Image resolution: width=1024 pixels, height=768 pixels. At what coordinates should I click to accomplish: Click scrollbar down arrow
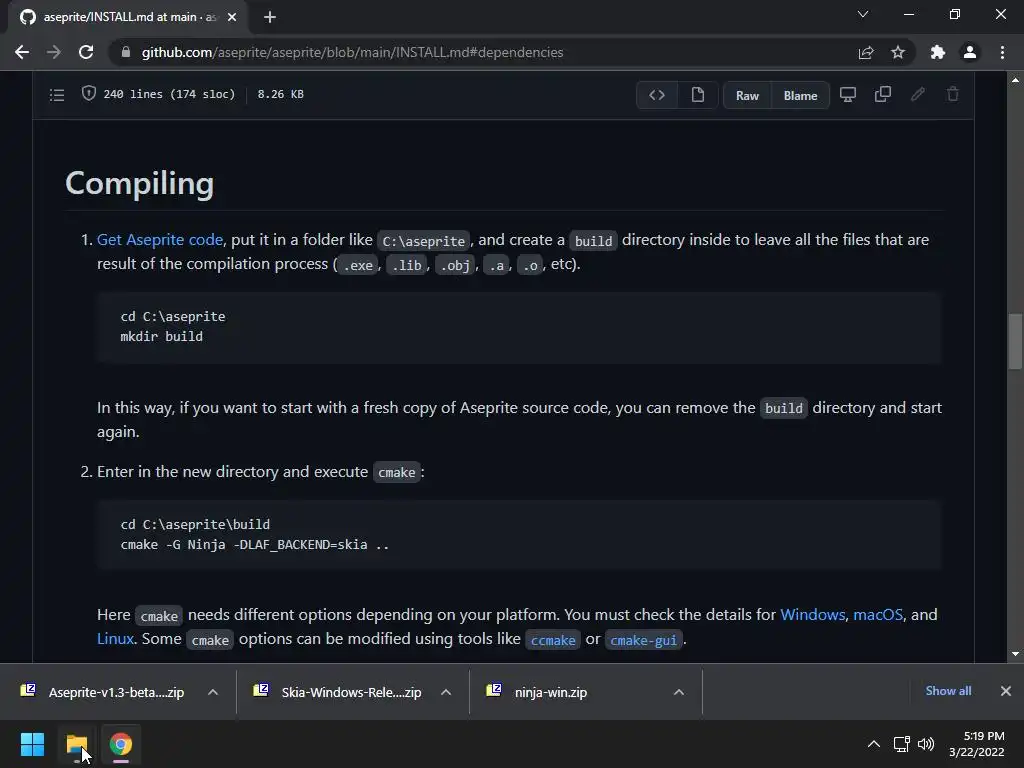(1015, 654)
